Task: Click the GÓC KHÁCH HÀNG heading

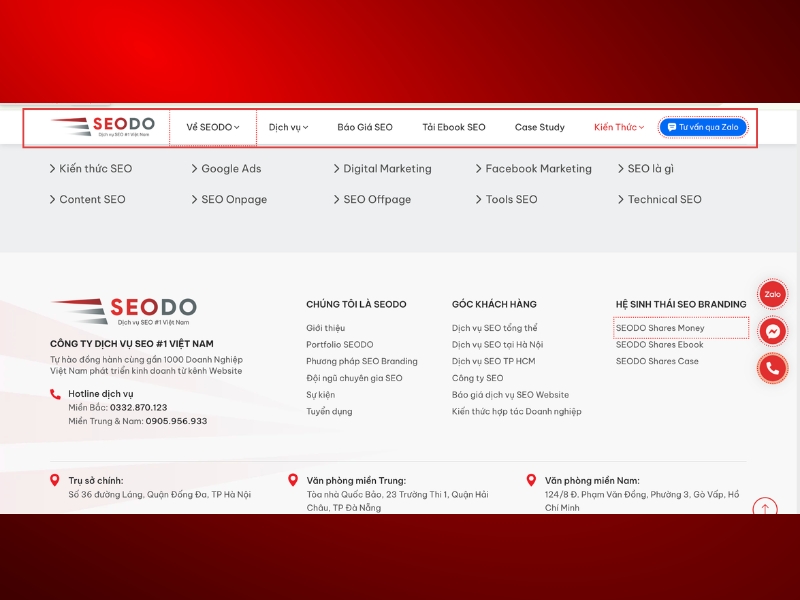Action: (x=494, y=304)
